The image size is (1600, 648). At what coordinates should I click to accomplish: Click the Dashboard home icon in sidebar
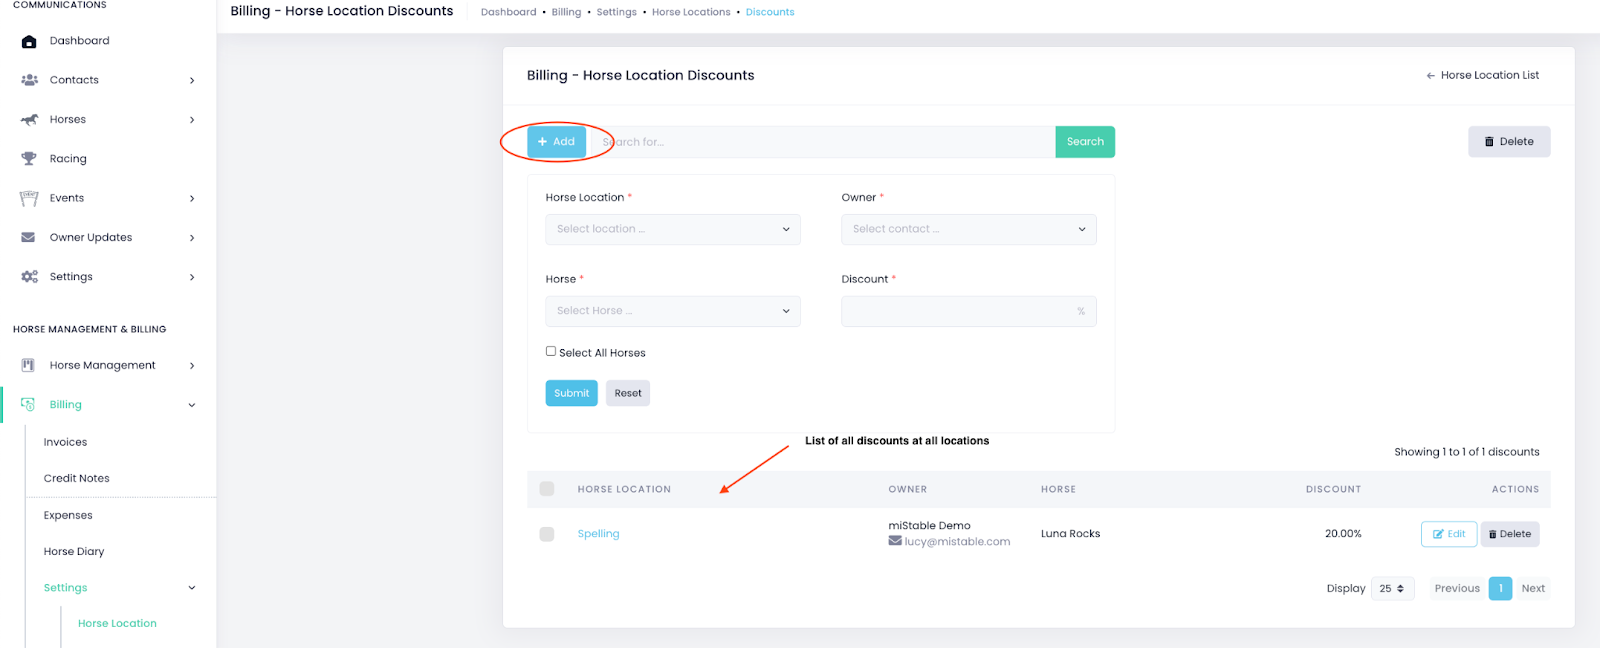pos(29,41)
